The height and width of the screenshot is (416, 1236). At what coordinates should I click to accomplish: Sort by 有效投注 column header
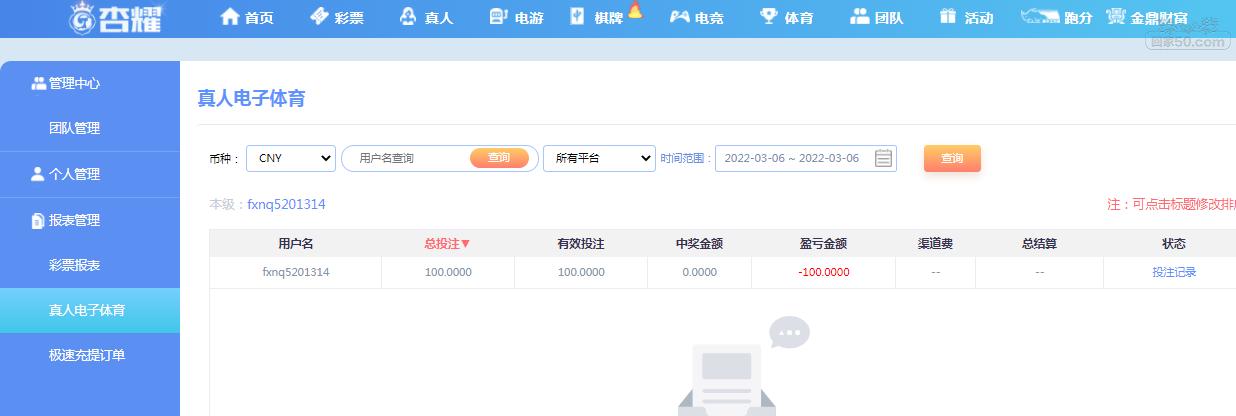point(581,243)
